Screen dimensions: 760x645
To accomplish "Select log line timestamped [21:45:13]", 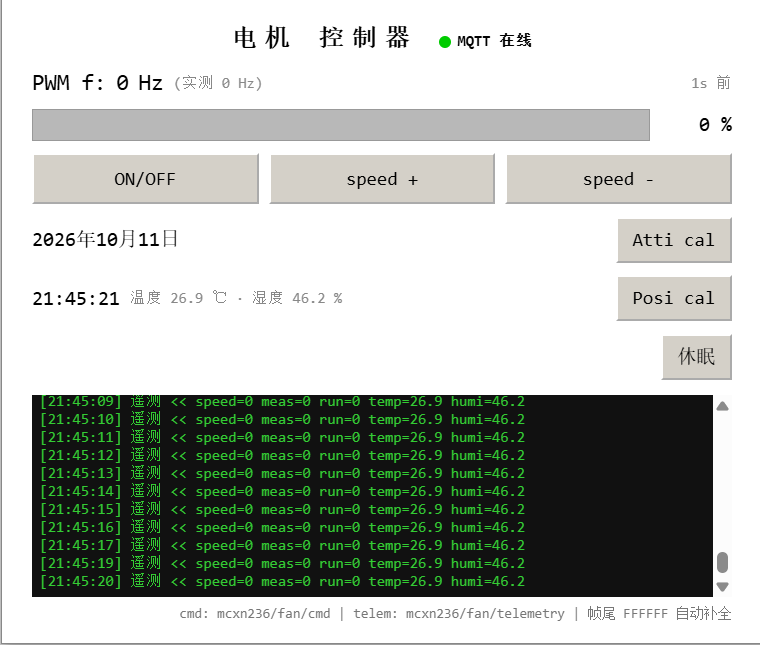I will pyautogui.click(x=282, y=473).
